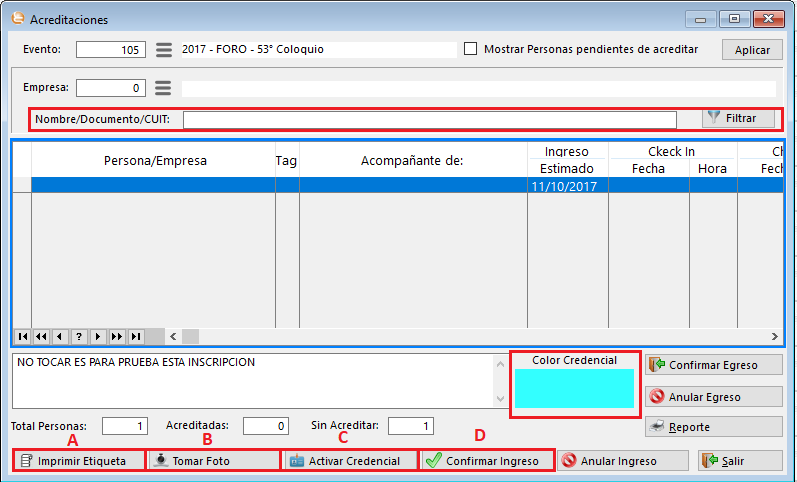Image resolution: width=797 pixels, height=482 pixels.
Task: Go to first record in grid navigator
Action: click(22, 336)
